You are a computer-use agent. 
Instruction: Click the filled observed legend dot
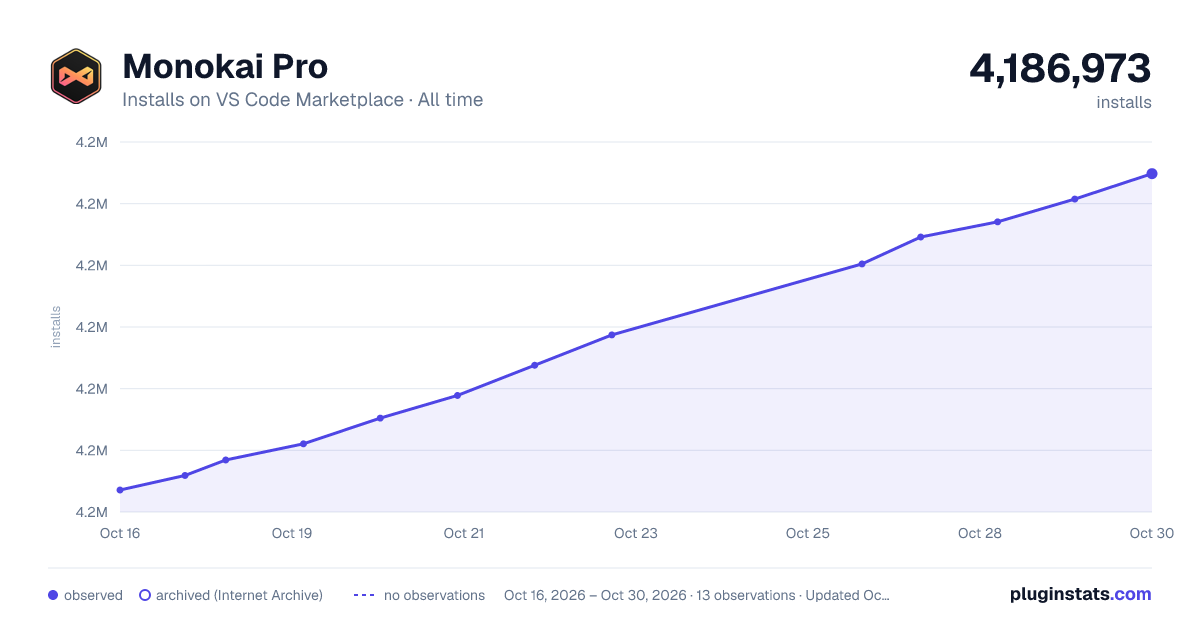pos(53,595)
